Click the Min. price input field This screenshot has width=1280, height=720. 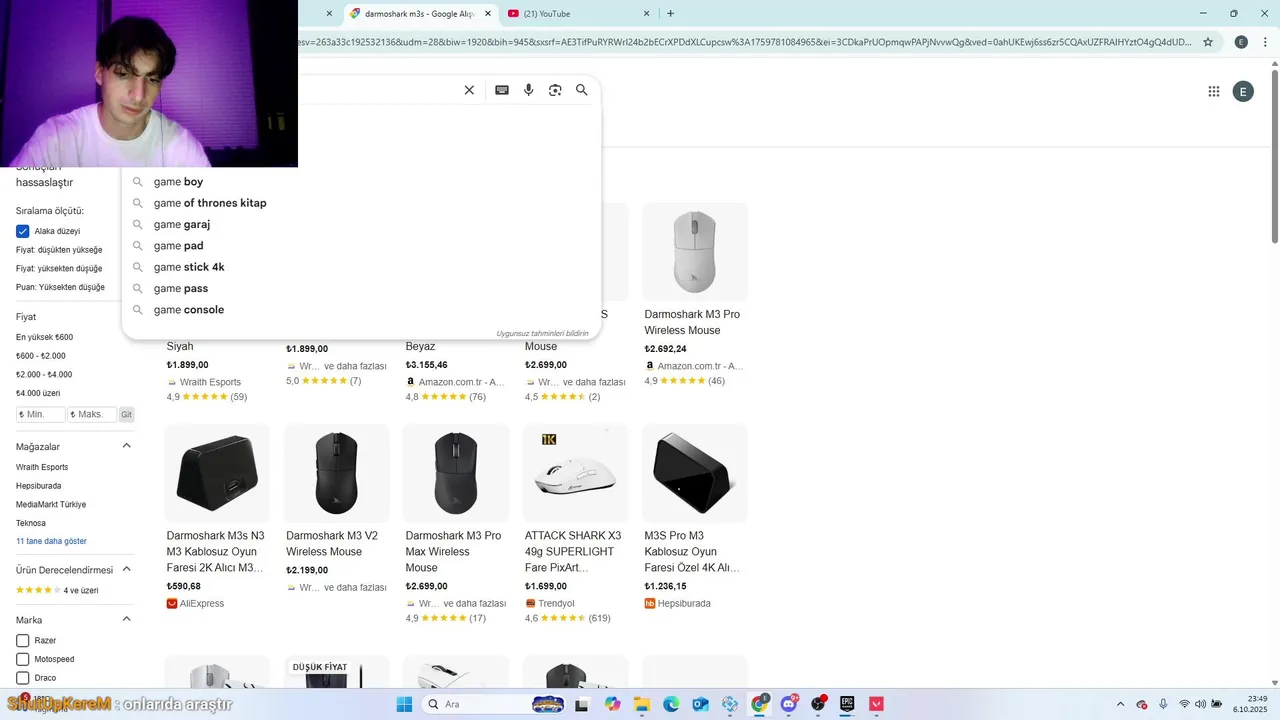click(x=40, y=414)
